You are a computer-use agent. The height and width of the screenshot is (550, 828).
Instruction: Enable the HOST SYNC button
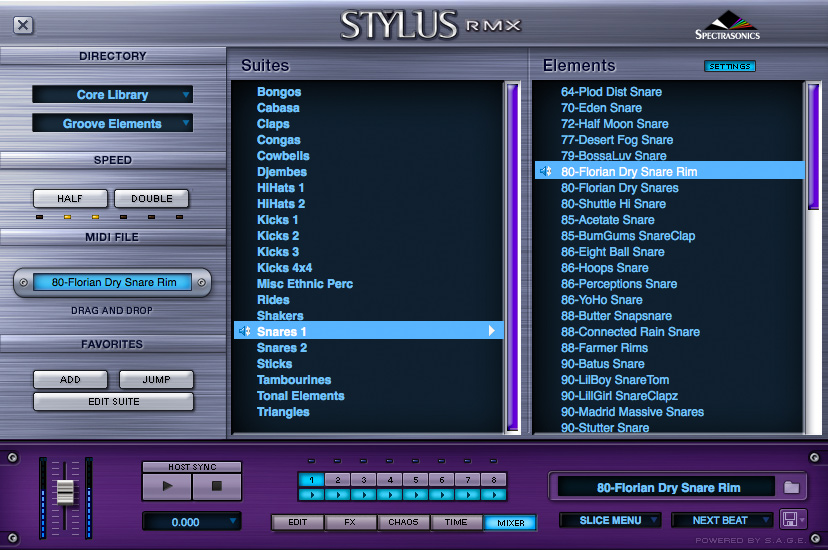coord(191,467)
